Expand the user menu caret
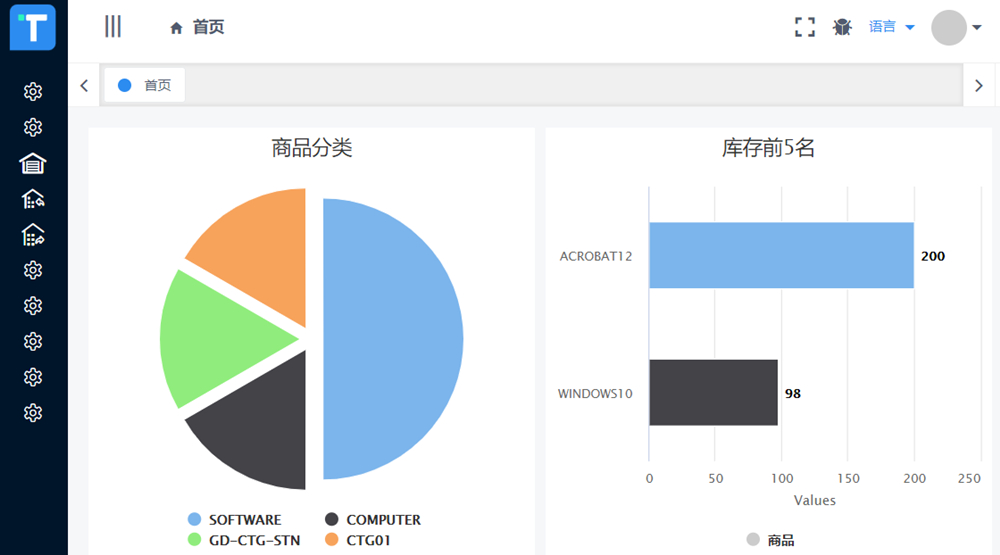The height and width of the screenshot is (555, 1000). pos(976,27)
